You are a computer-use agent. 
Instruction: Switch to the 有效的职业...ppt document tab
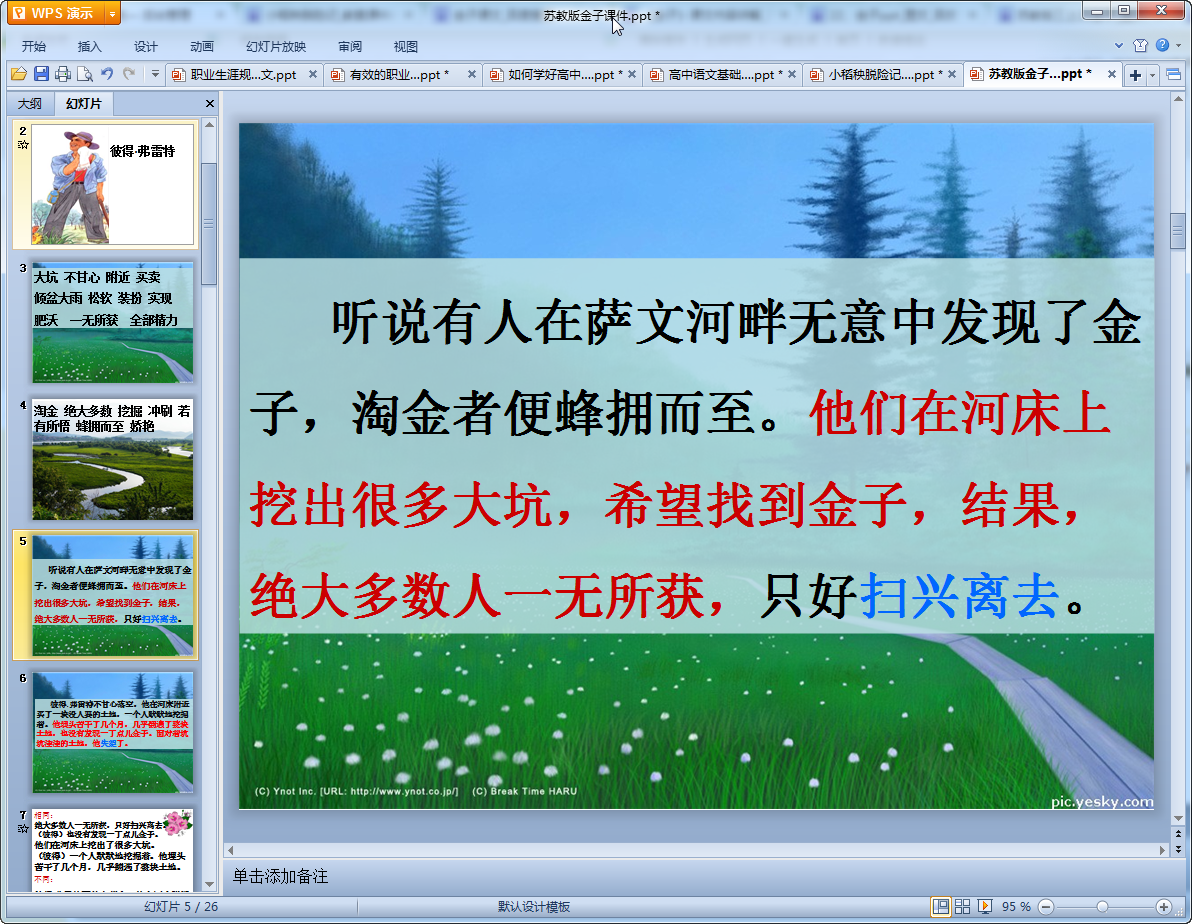tap(399, 75)
